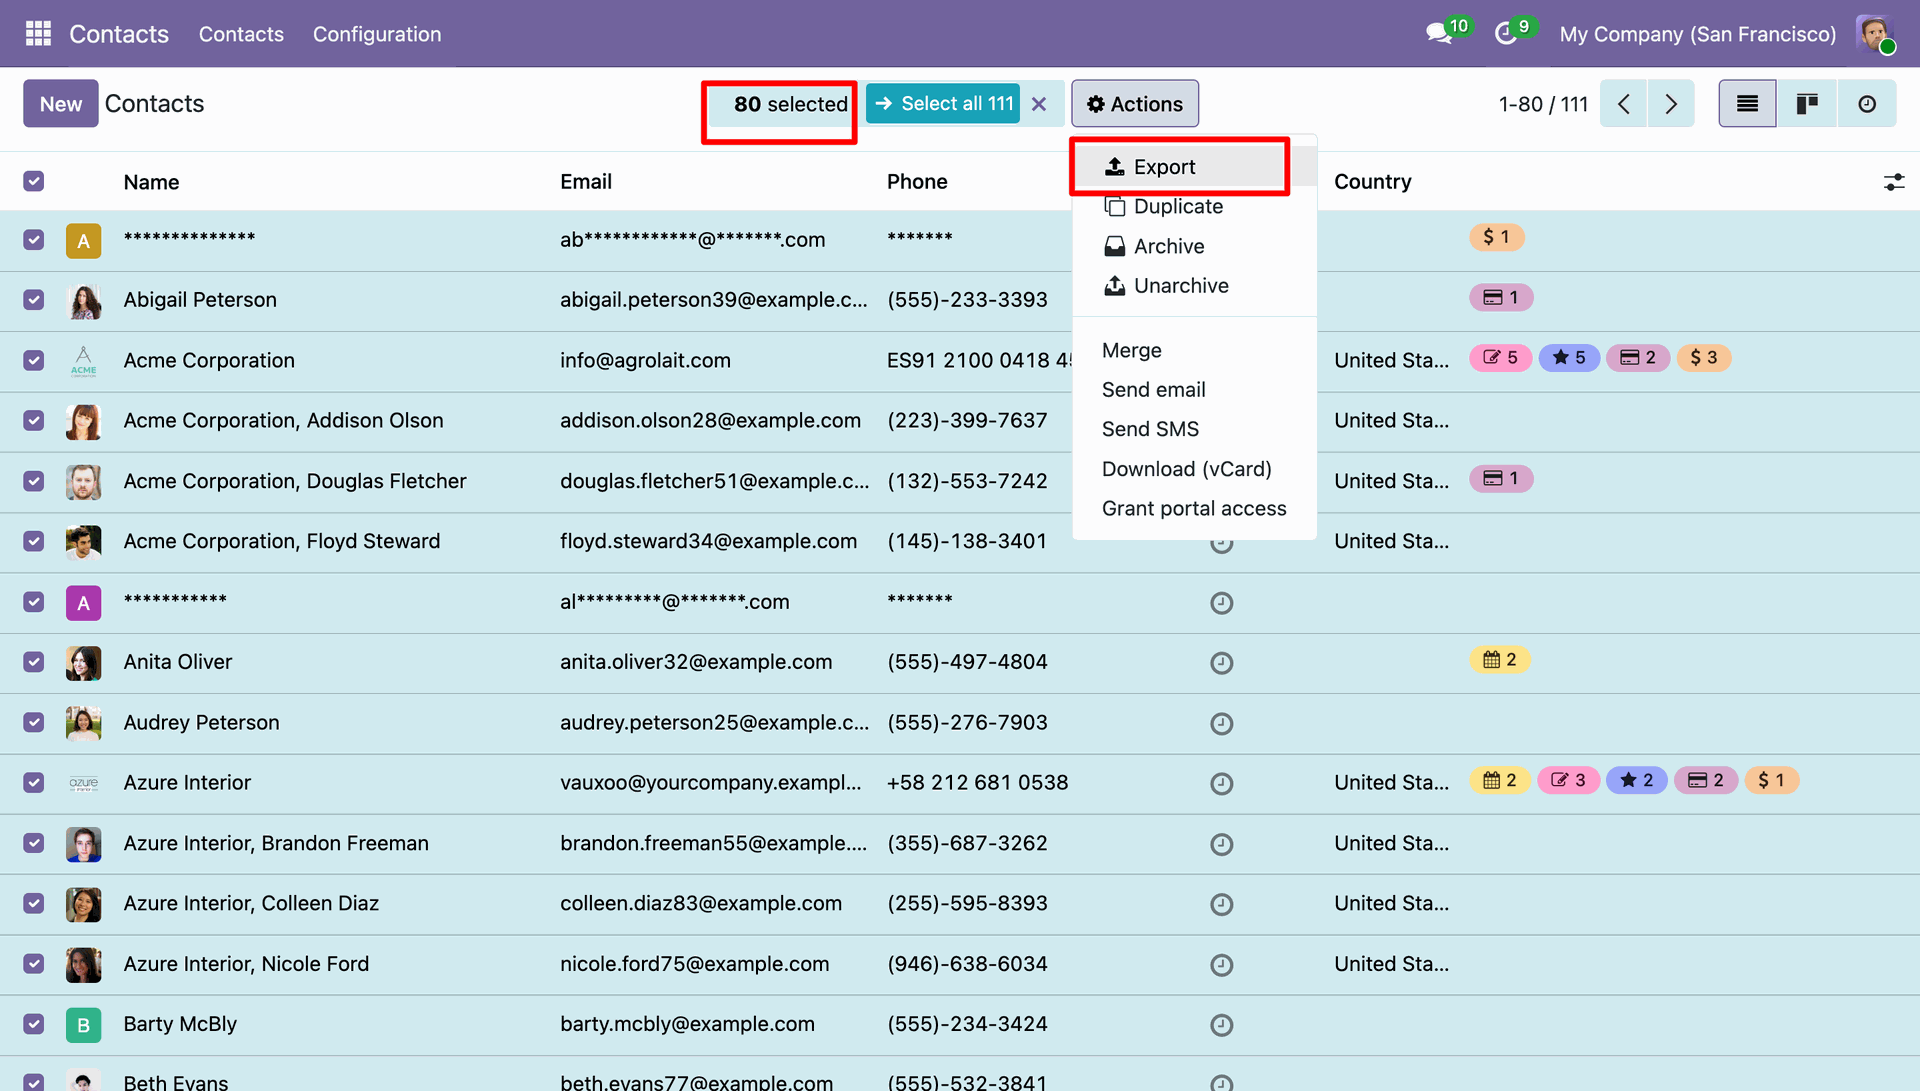
Task: Click activity clock for Audrey Peterson
Action: [1221, 724]
